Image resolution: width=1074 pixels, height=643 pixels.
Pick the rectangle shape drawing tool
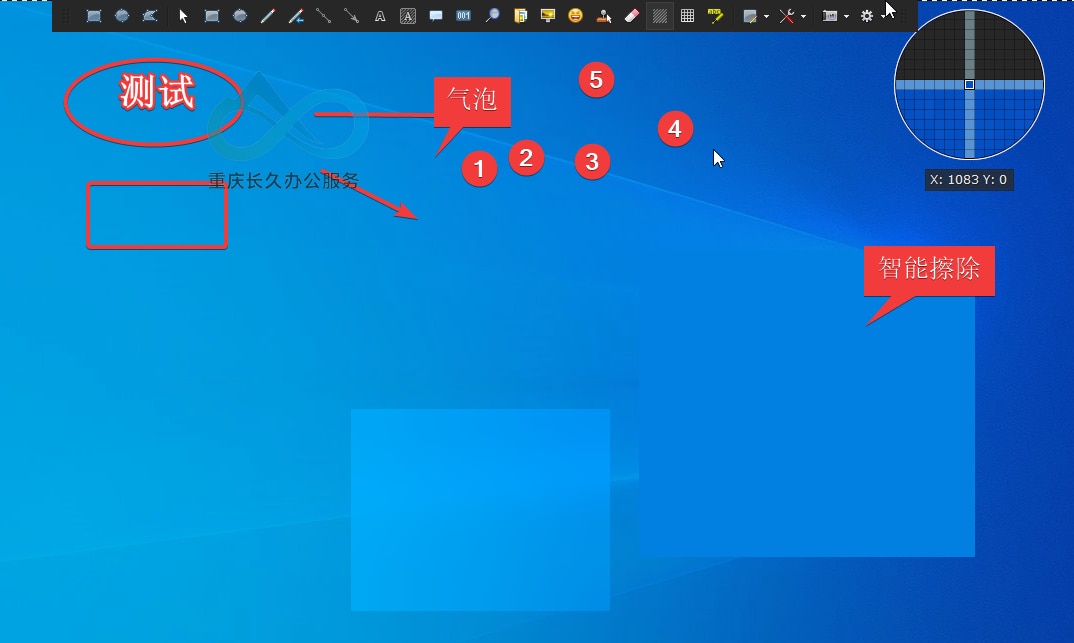(x=212, y=16)
